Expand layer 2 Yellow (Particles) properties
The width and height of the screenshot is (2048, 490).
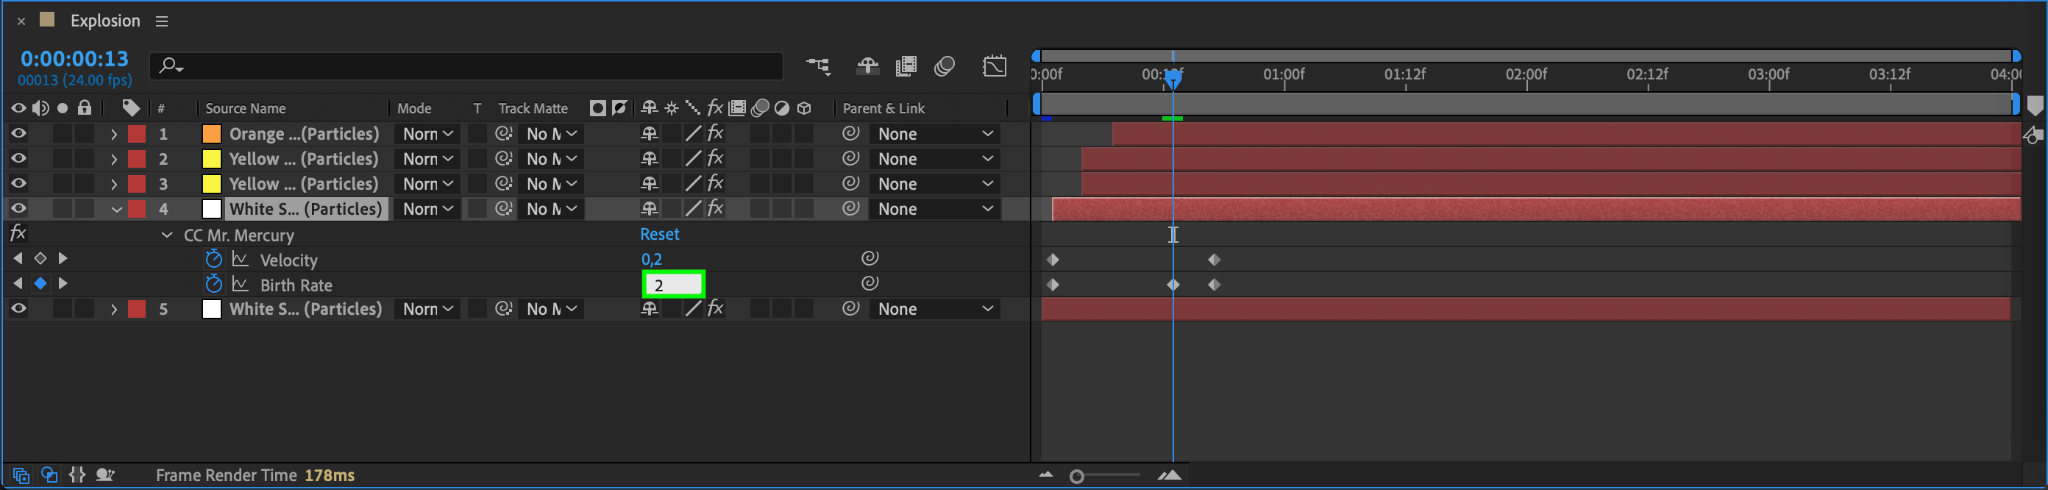pos(114,159)
